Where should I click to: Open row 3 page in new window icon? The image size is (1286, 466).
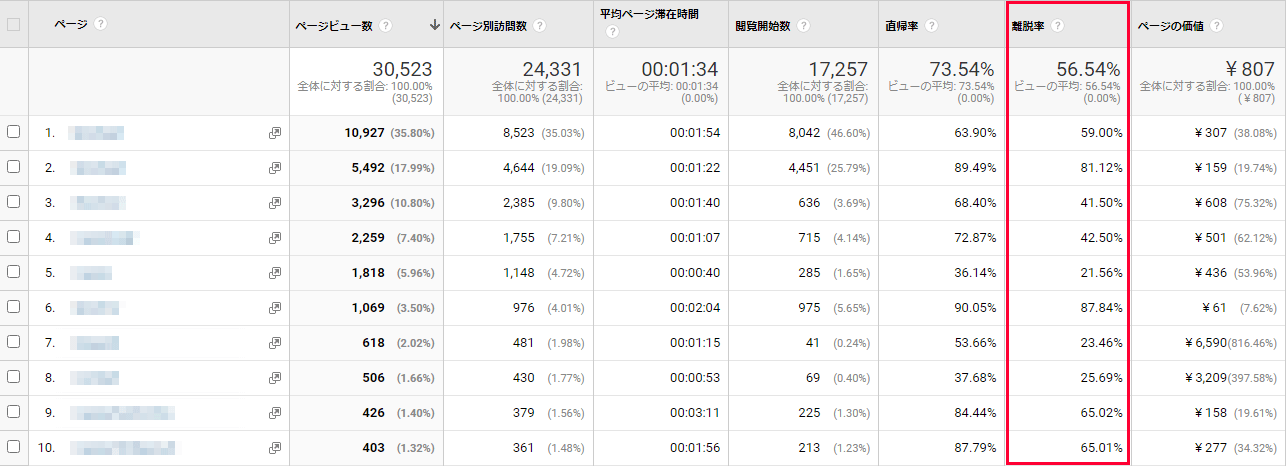[x=275, y=203]
